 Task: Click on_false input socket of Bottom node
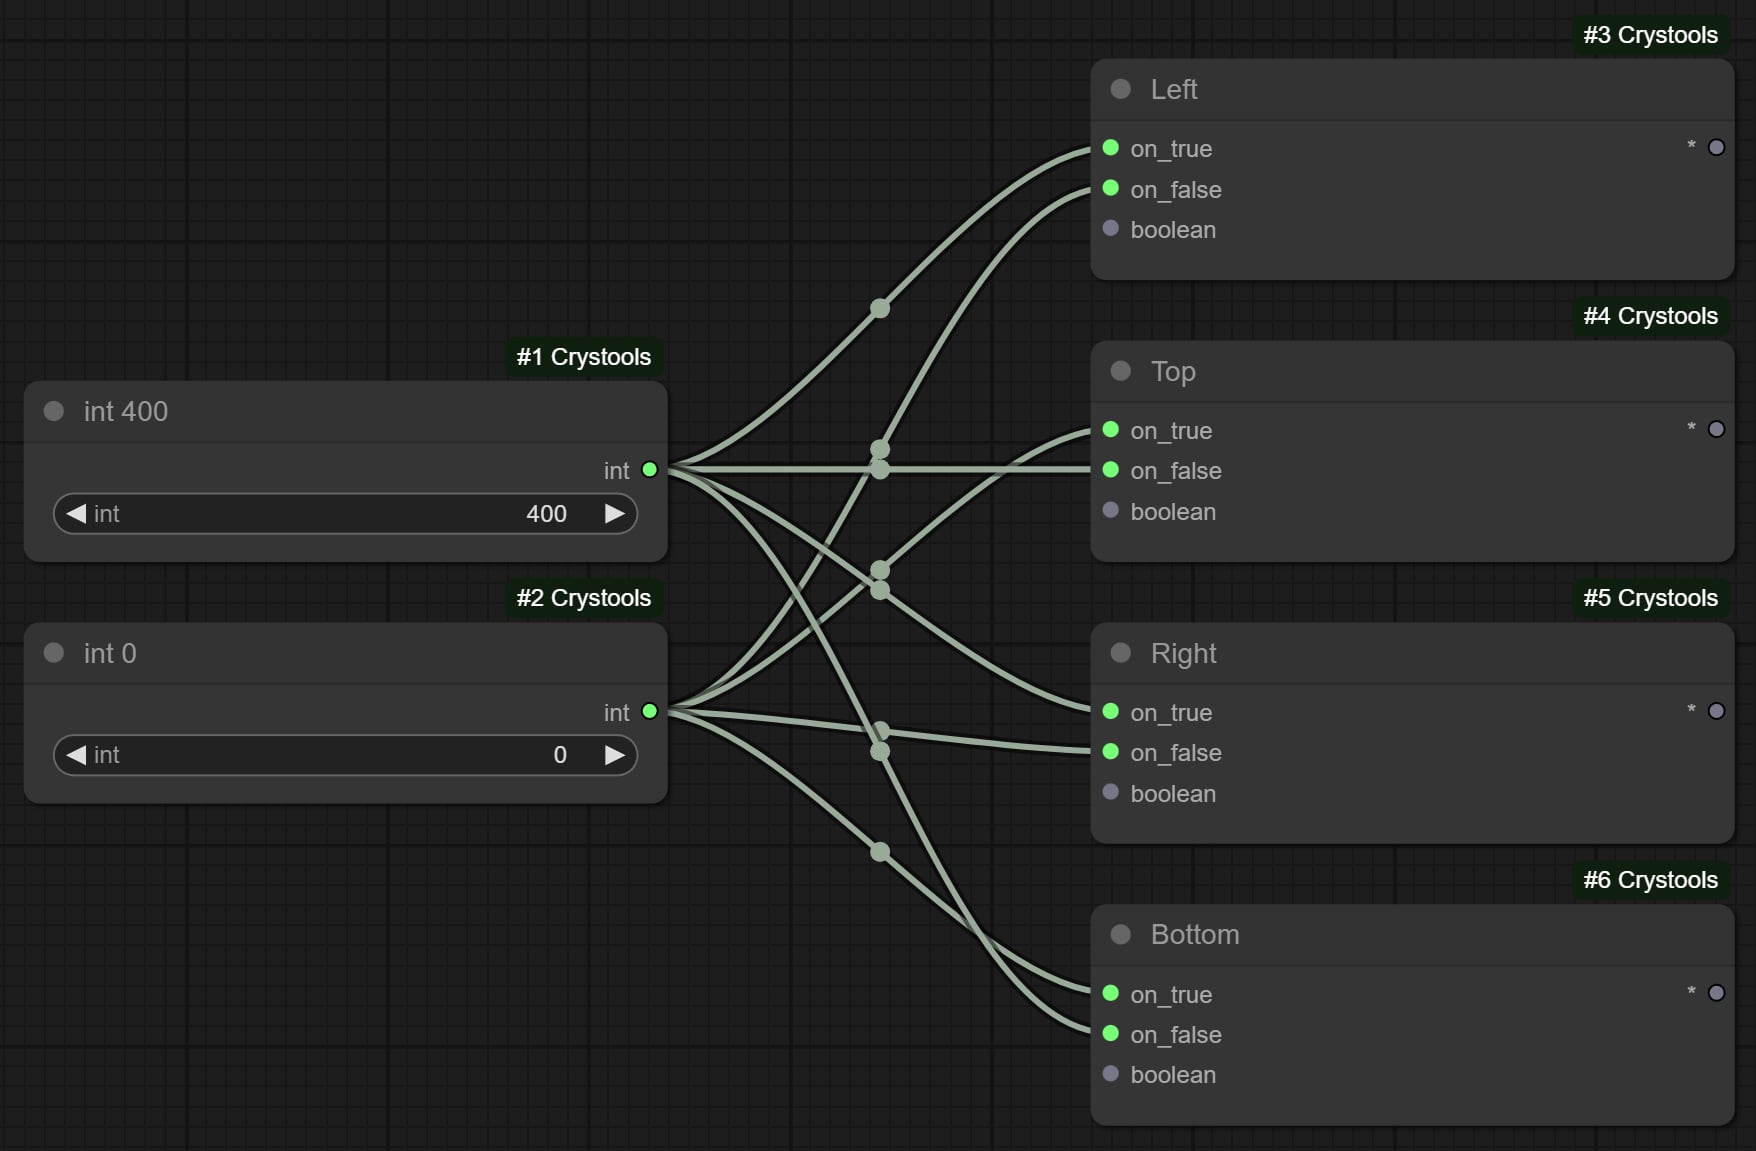tap(1110, 1033)
